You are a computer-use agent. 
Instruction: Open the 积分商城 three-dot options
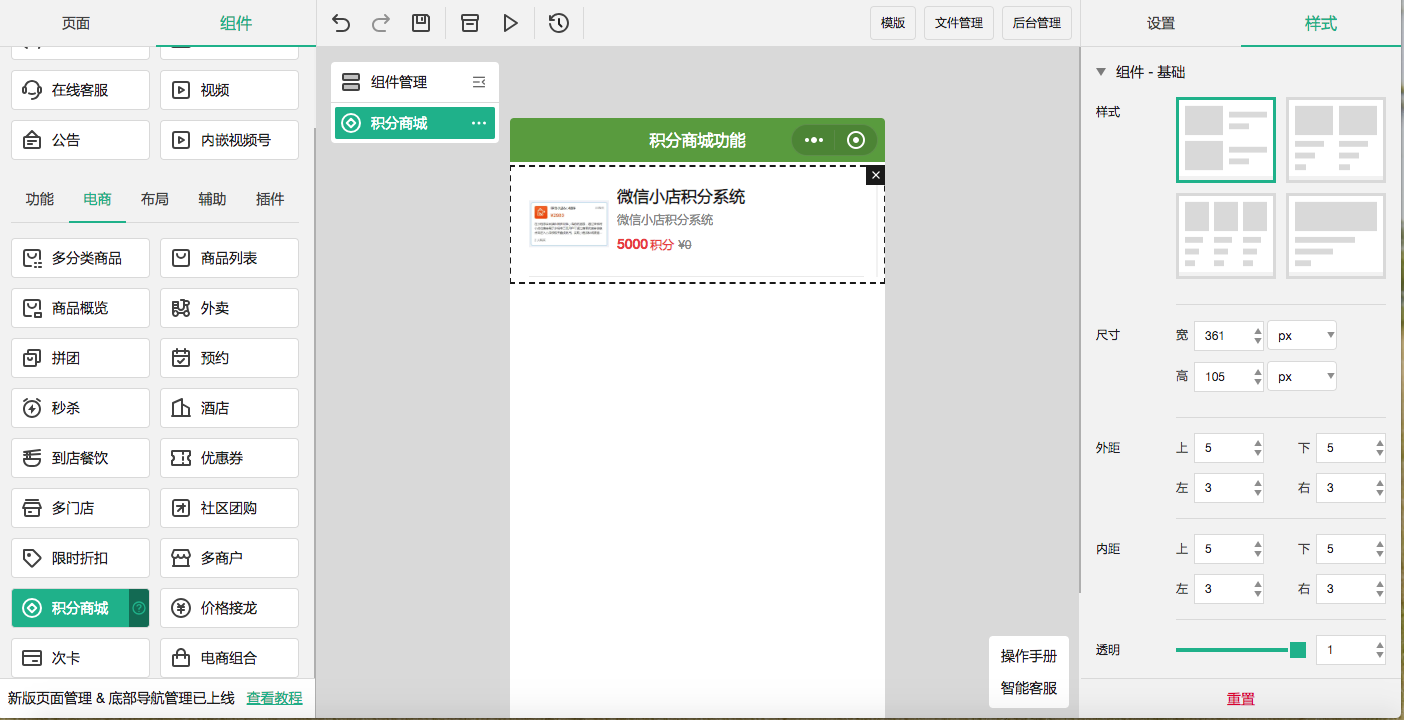click(479, 123)
